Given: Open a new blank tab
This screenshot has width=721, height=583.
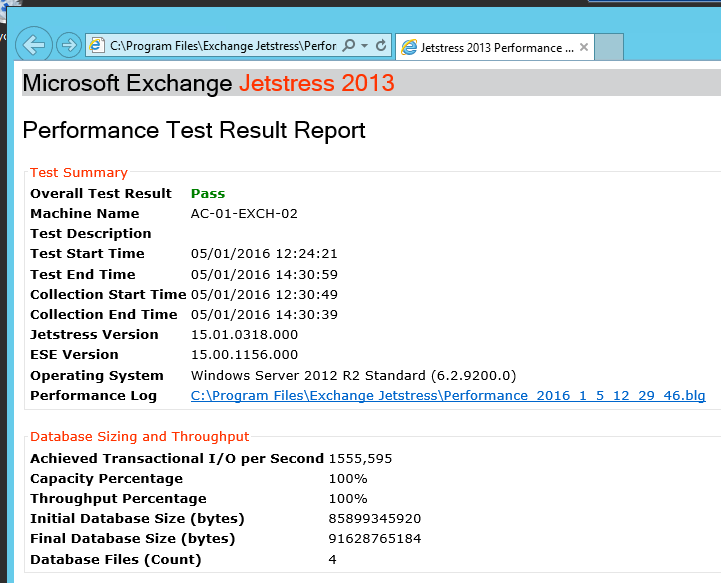Looking at the screenshot, I should click(609, 47).
